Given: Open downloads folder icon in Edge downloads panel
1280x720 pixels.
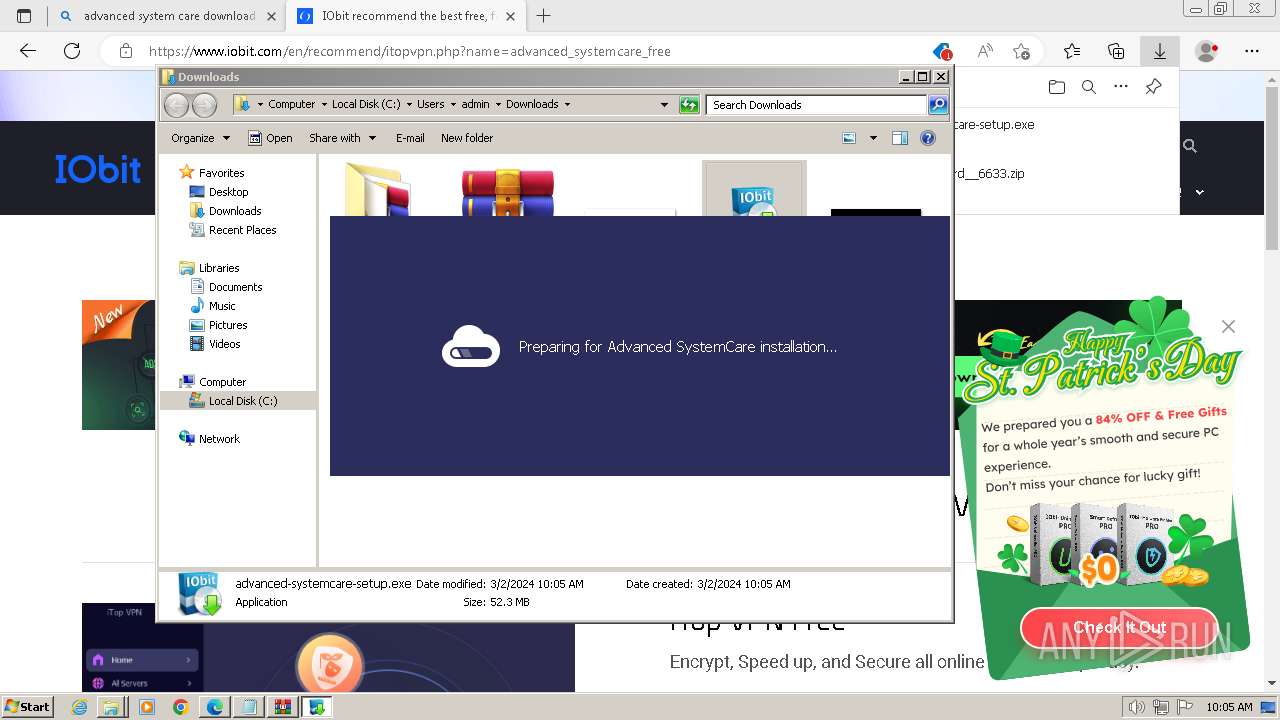Looking at the screenshot, I should (x=1057, y=87).
